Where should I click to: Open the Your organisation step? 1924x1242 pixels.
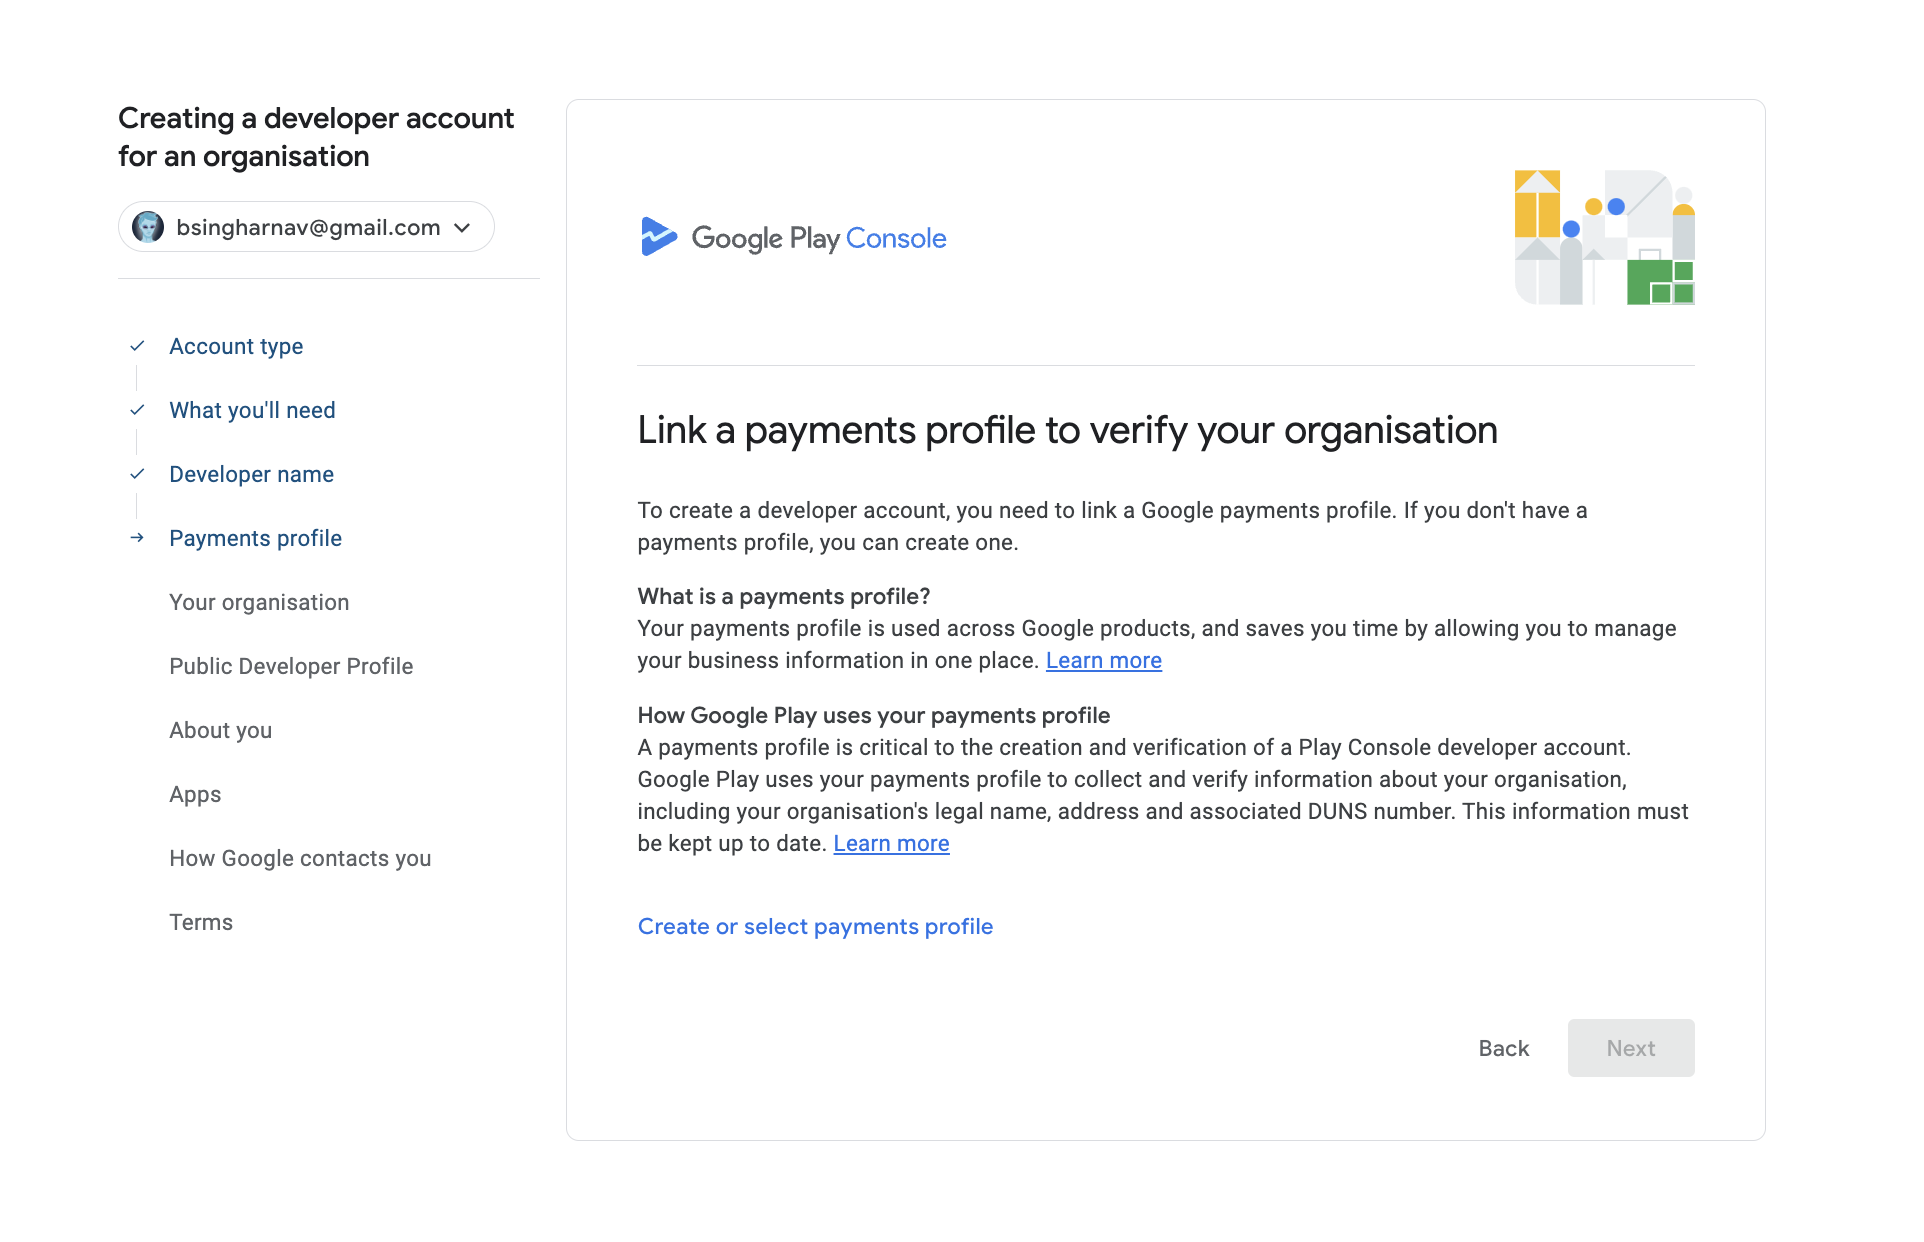point(259,602)
